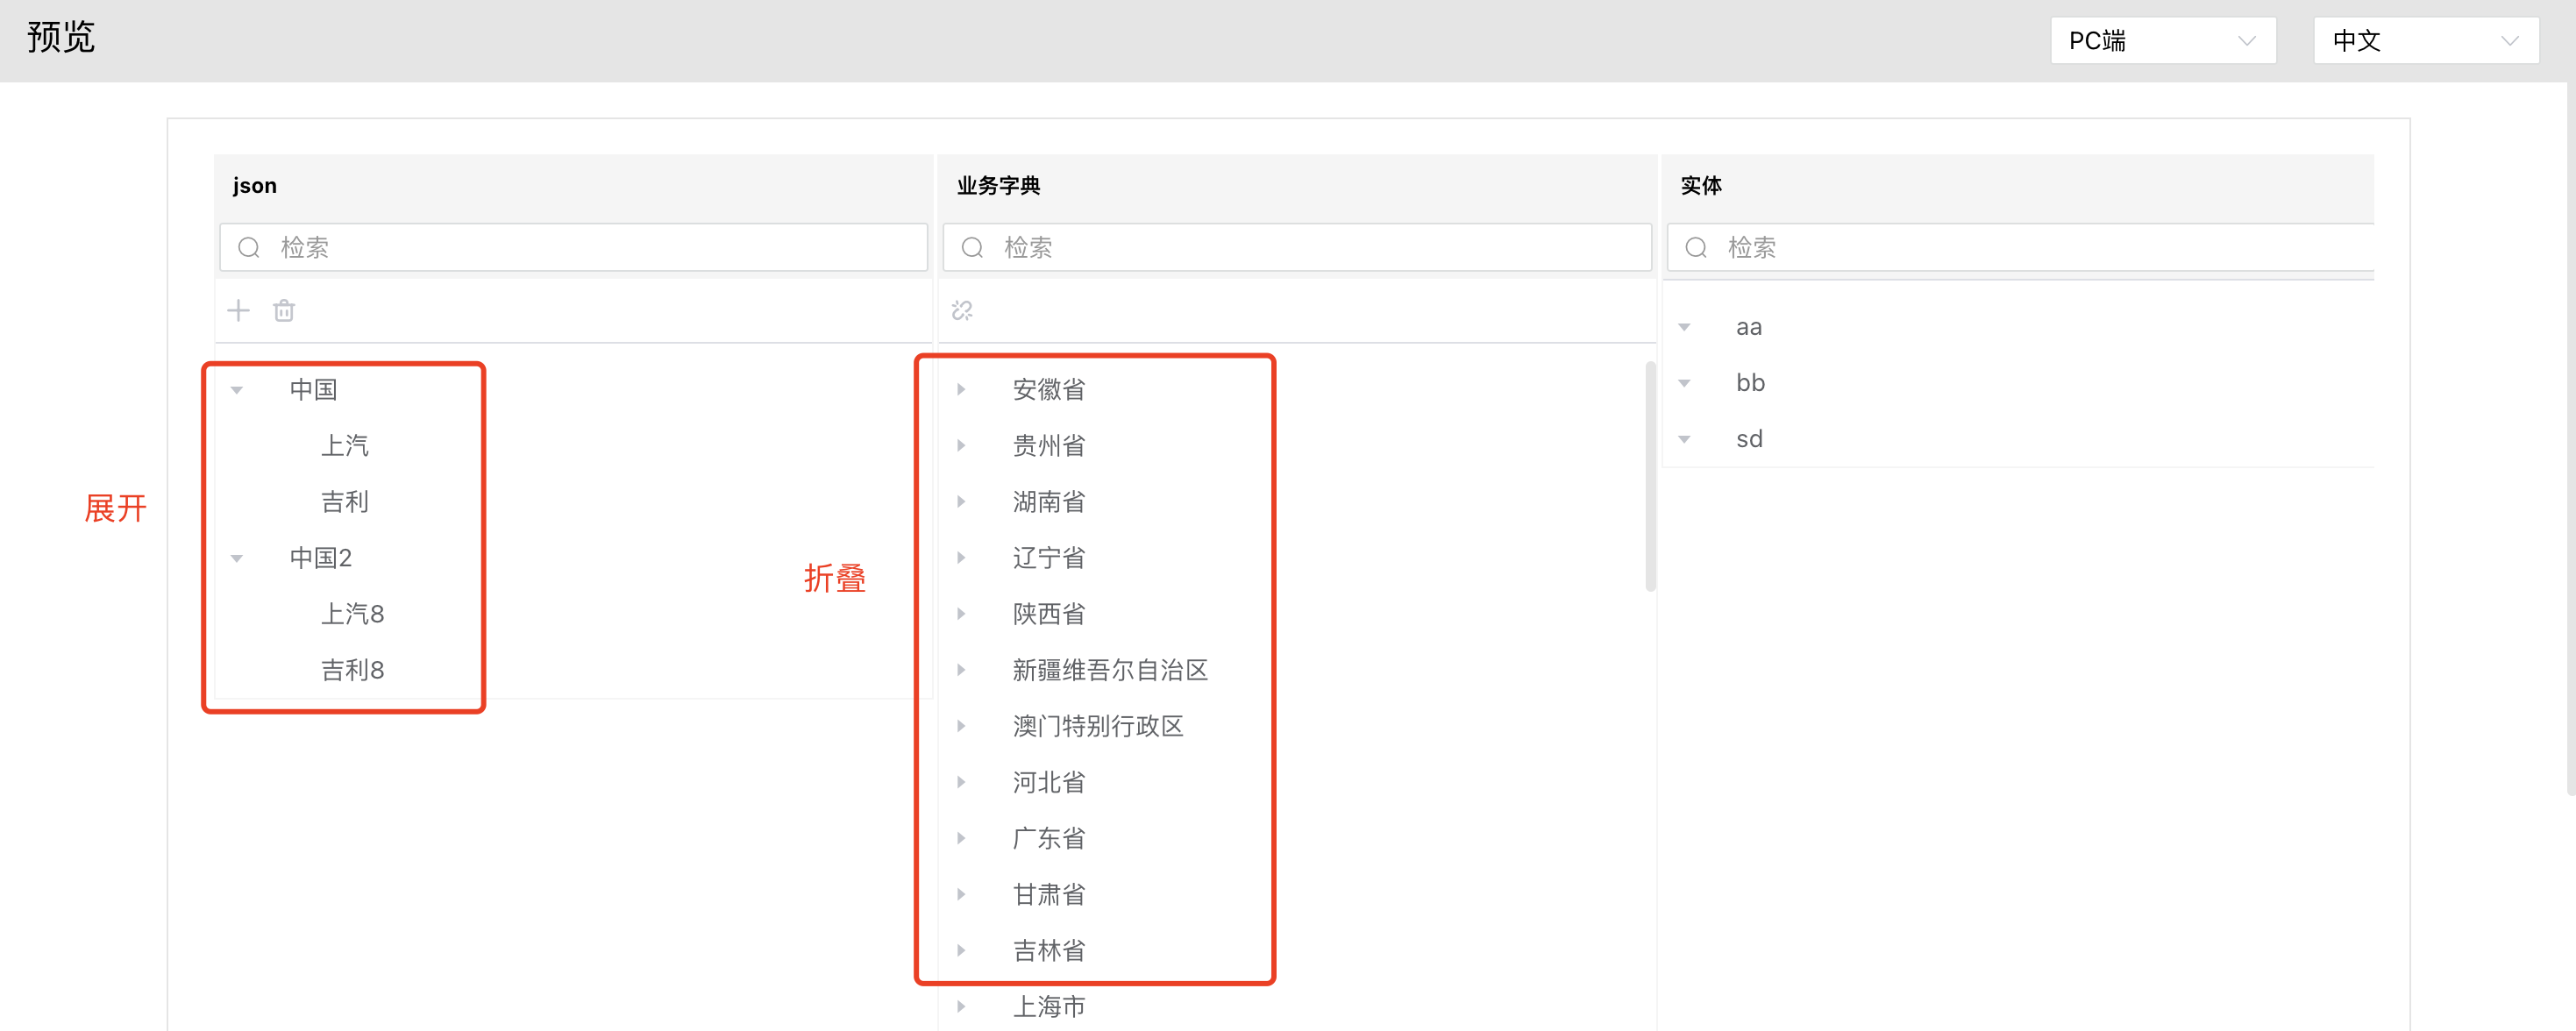This screenshot has width=2576, height=1031.
Task: Collapse the aa entity node
Action: point(1684,327)
